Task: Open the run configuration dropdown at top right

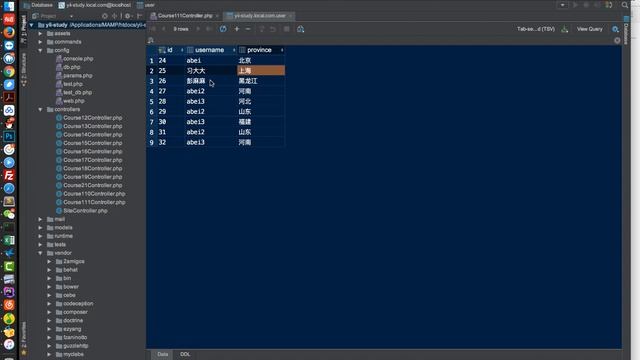Action: click(x=562, y=5)
